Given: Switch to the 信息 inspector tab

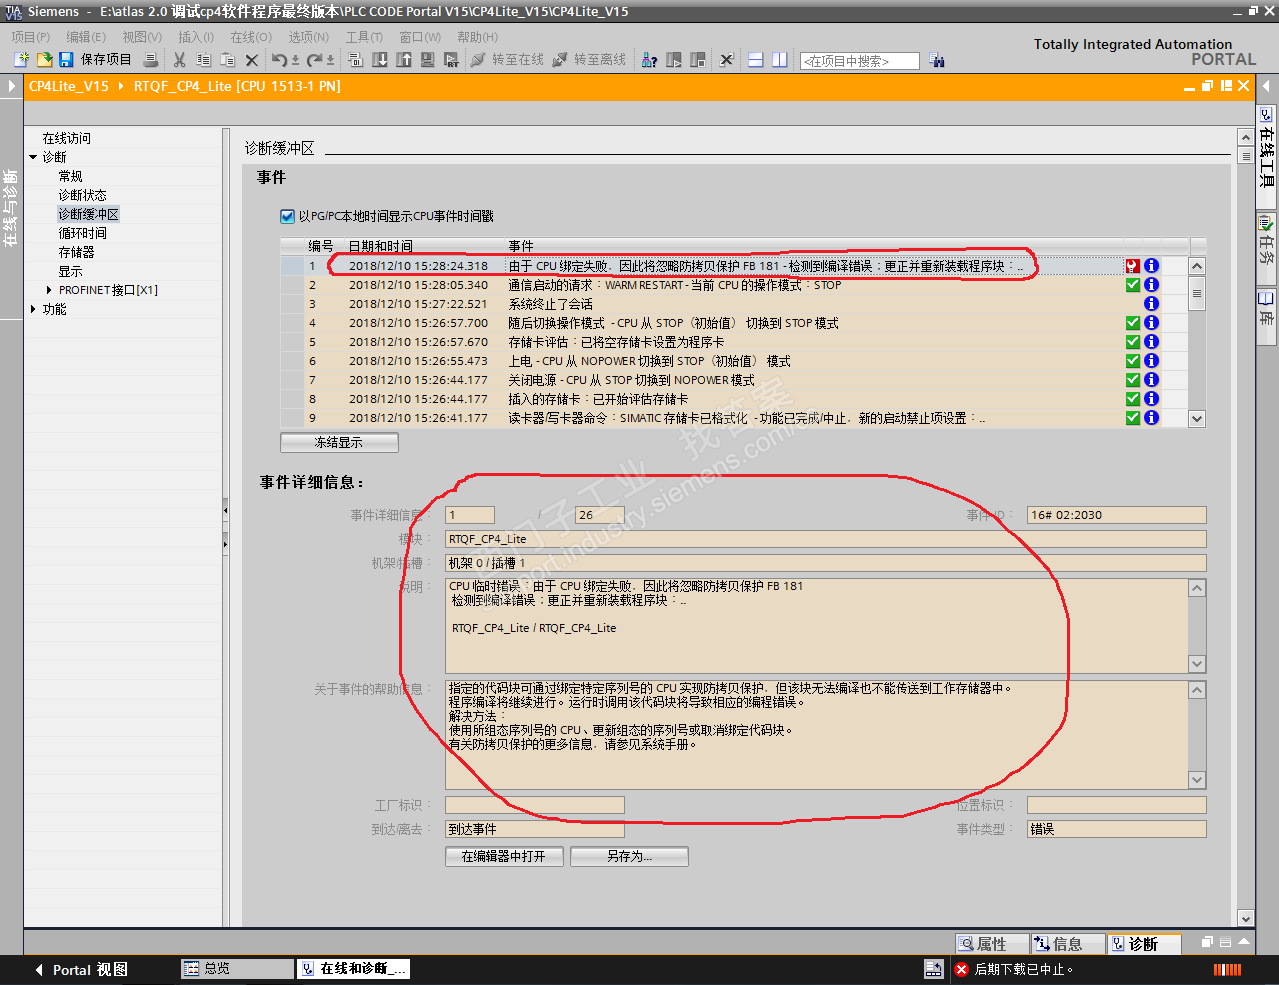Looking at the screenshot, I should [1068, 944].
